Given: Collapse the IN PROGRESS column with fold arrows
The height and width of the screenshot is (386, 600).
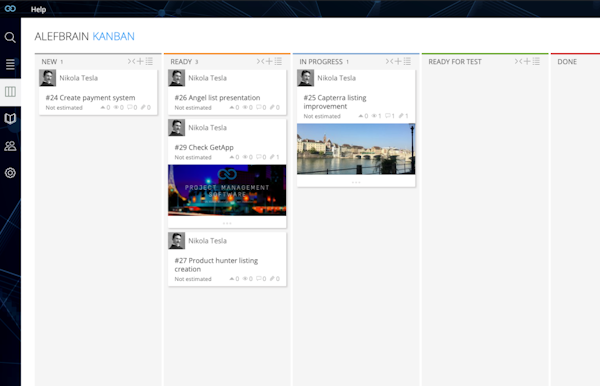Looking at the screenshot, I should (x=389, y=61).
